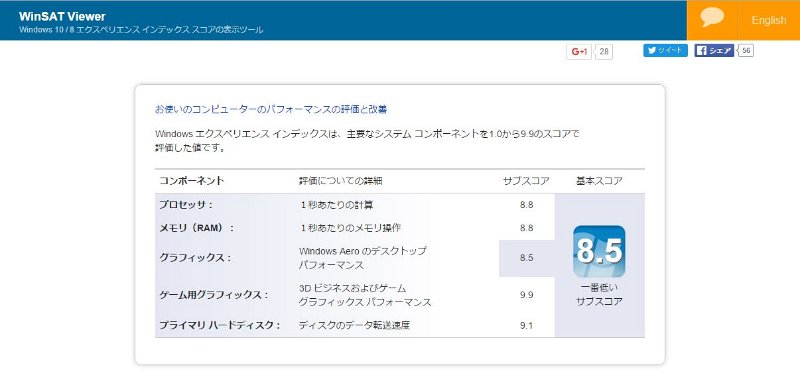800x379 pixels.
Task: Click the 9.9 gaming graphics subscore
Action: pos(527,295)
